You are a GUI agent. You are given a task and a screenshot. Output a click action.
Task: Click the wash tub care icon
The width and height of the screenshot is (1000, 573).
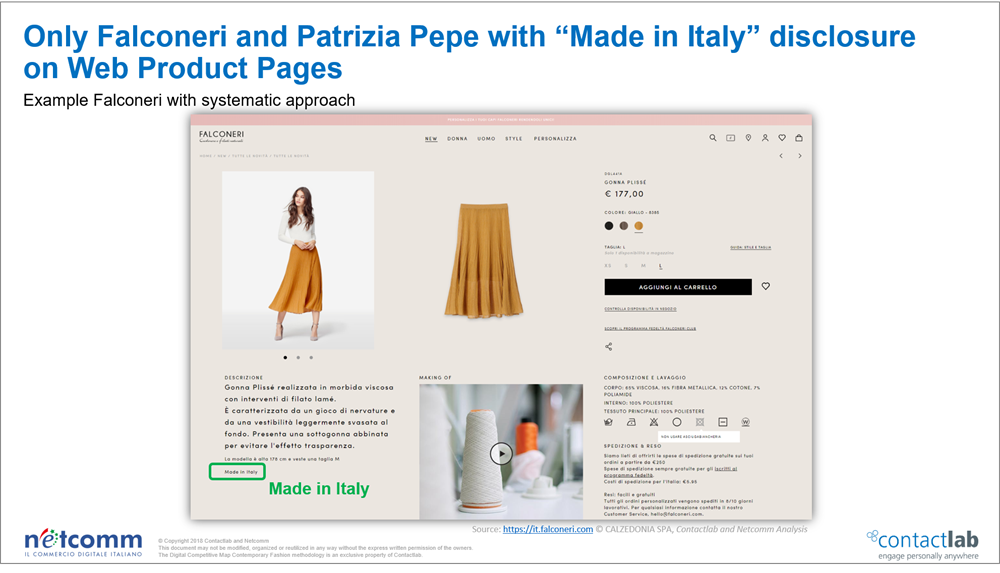(608, 422)
